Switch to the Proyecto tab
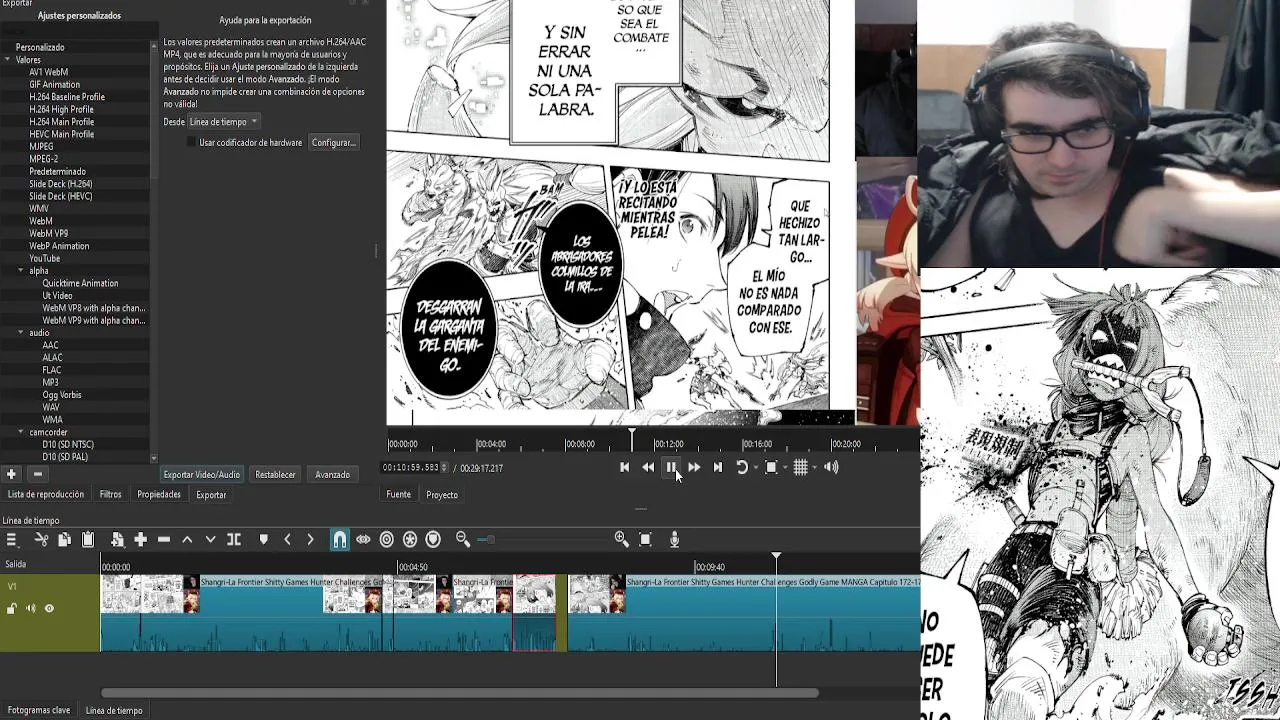The image size is (1280, 720). 442,494
